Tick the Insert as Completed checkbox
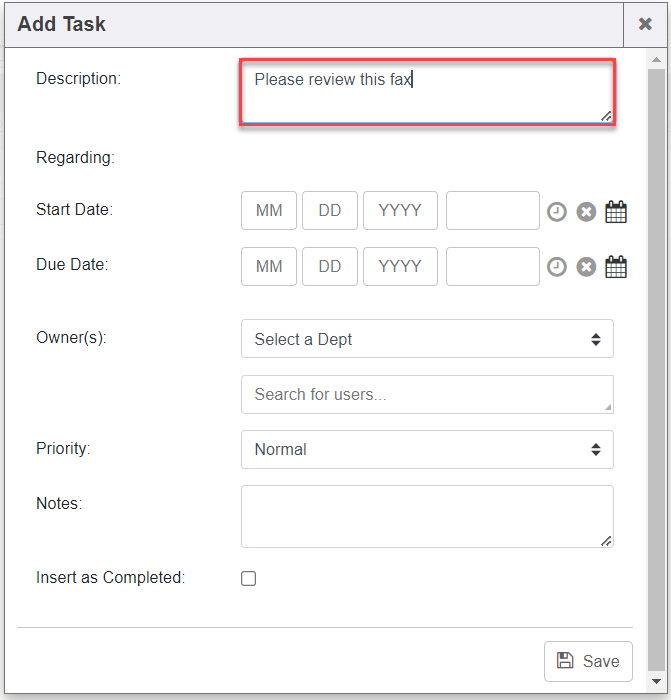671x700 pixels. pos(249,578)
